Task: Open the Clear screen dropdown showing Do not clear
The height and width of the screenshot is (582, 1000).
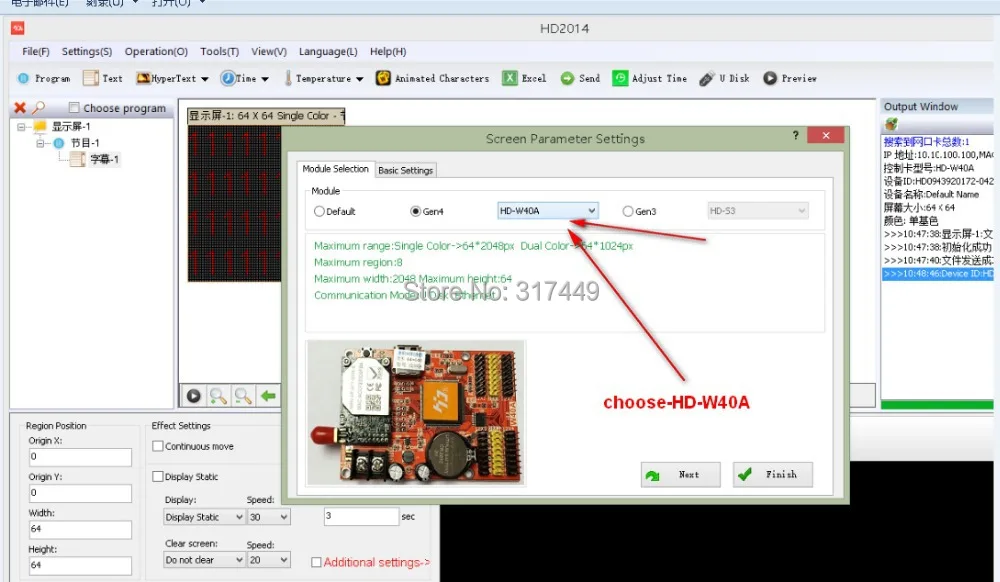Action: point(204,560)
